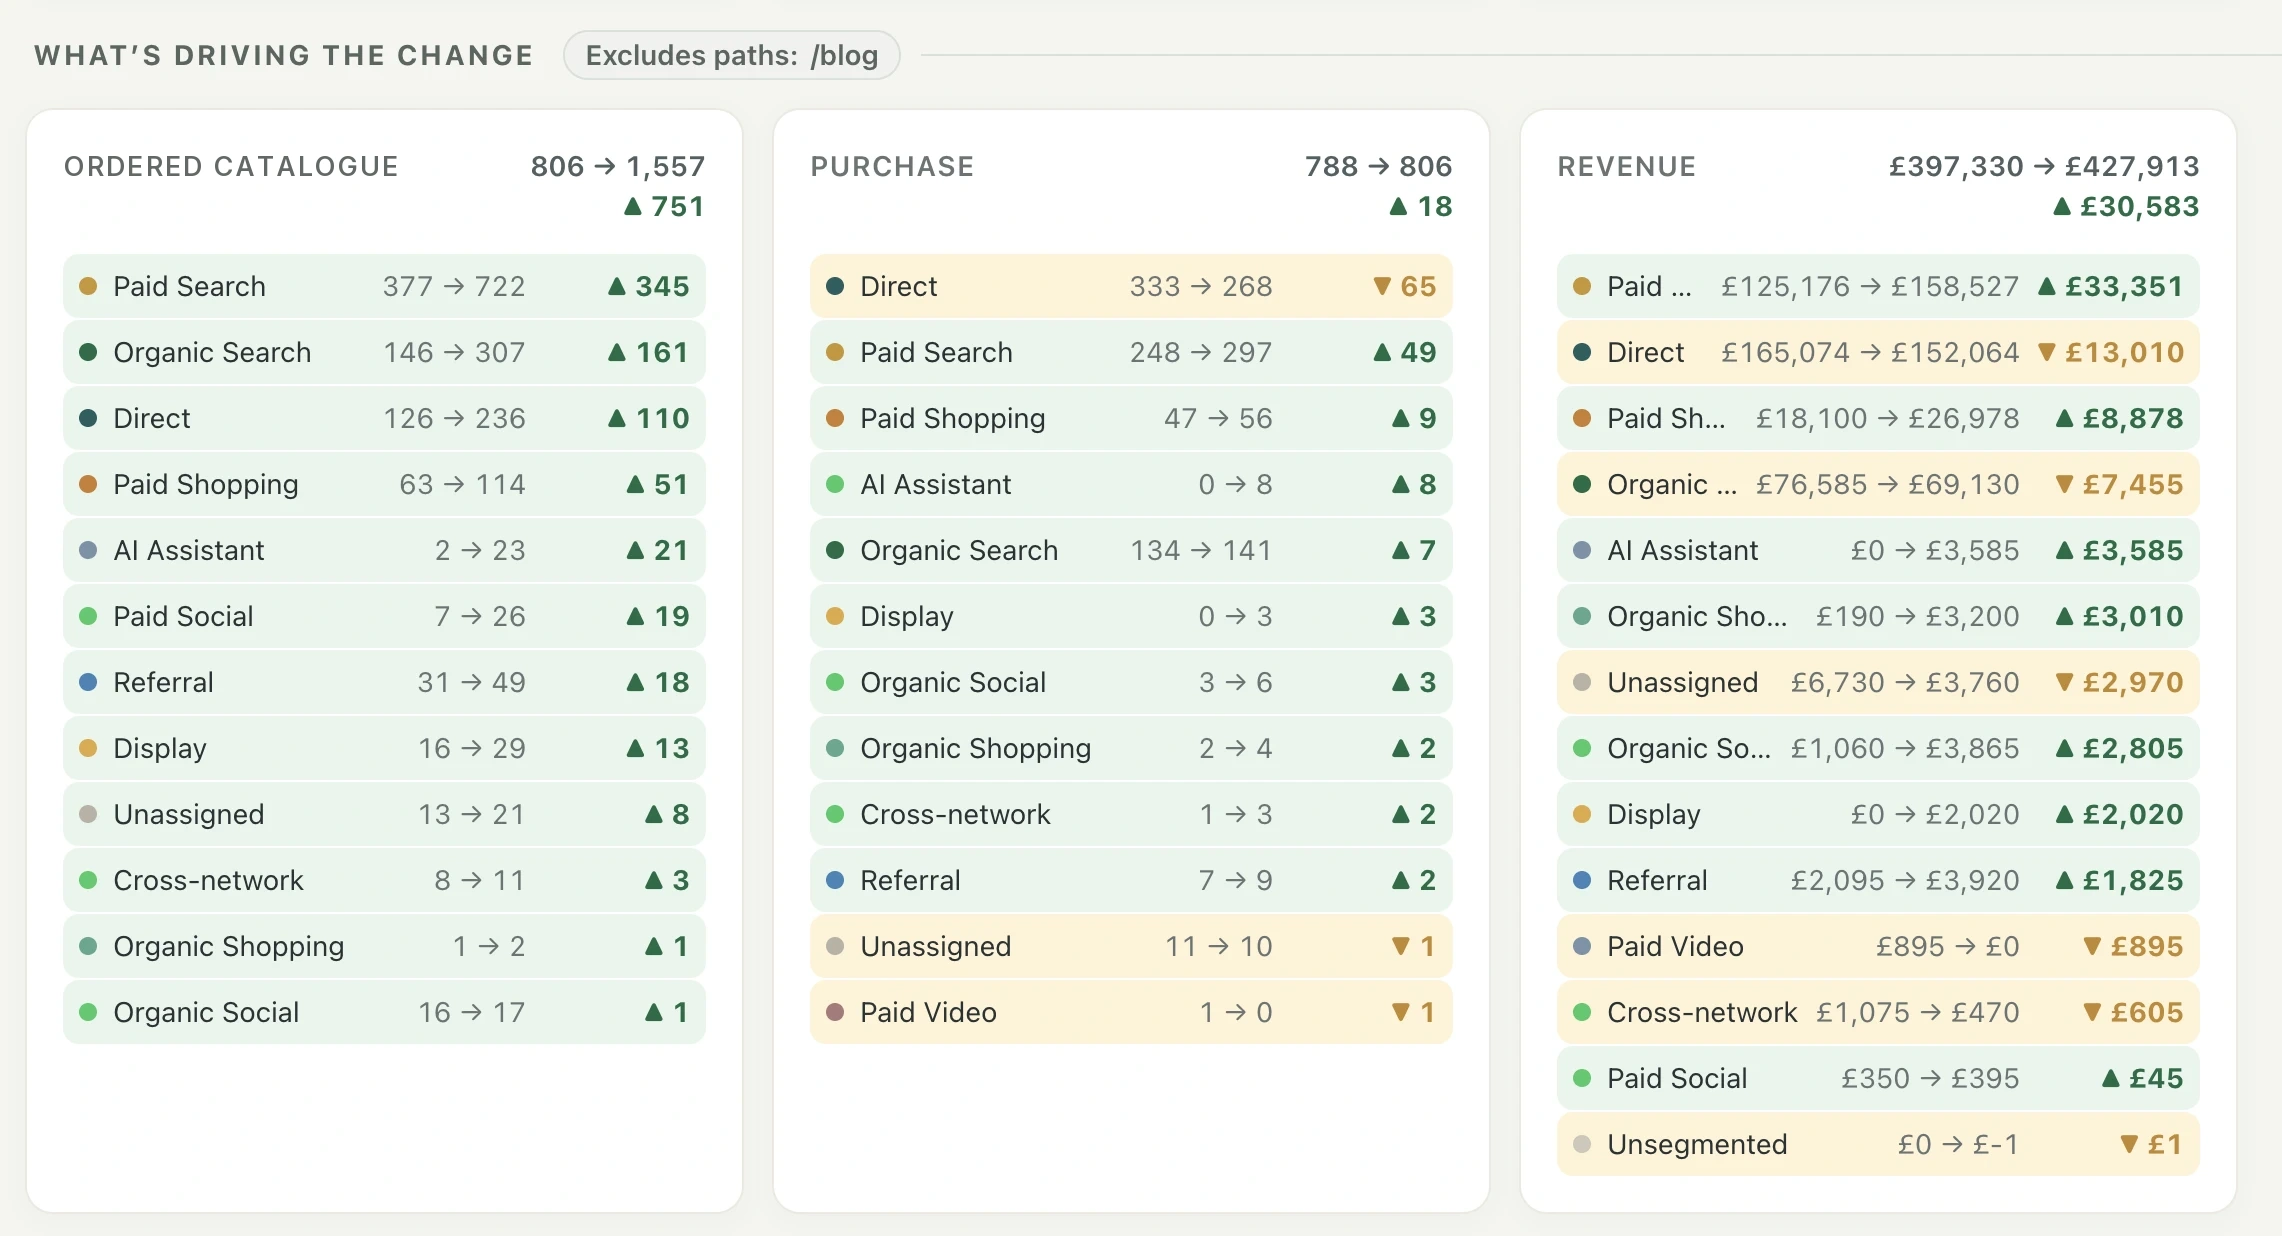Click Referral row showing 7 → 9

[x=1131, y=880]
